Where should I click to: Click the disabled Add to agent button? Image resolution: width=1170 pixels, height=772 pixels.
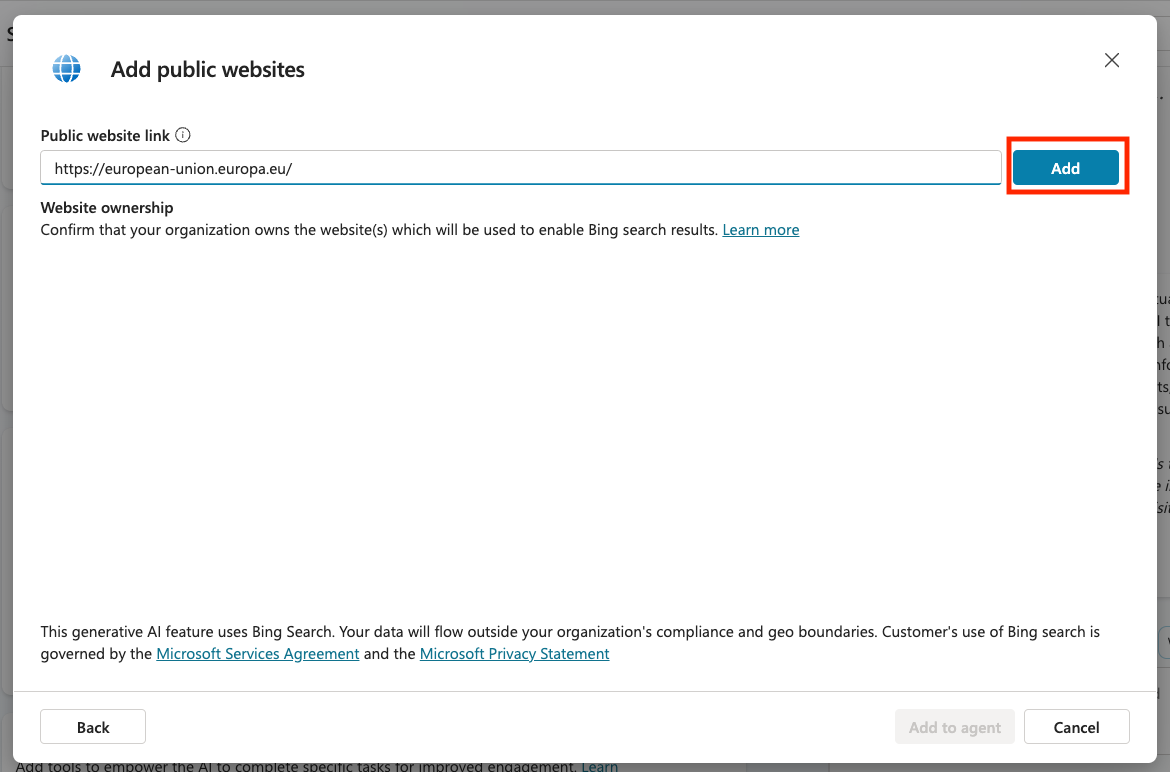(x=954, y=726)
